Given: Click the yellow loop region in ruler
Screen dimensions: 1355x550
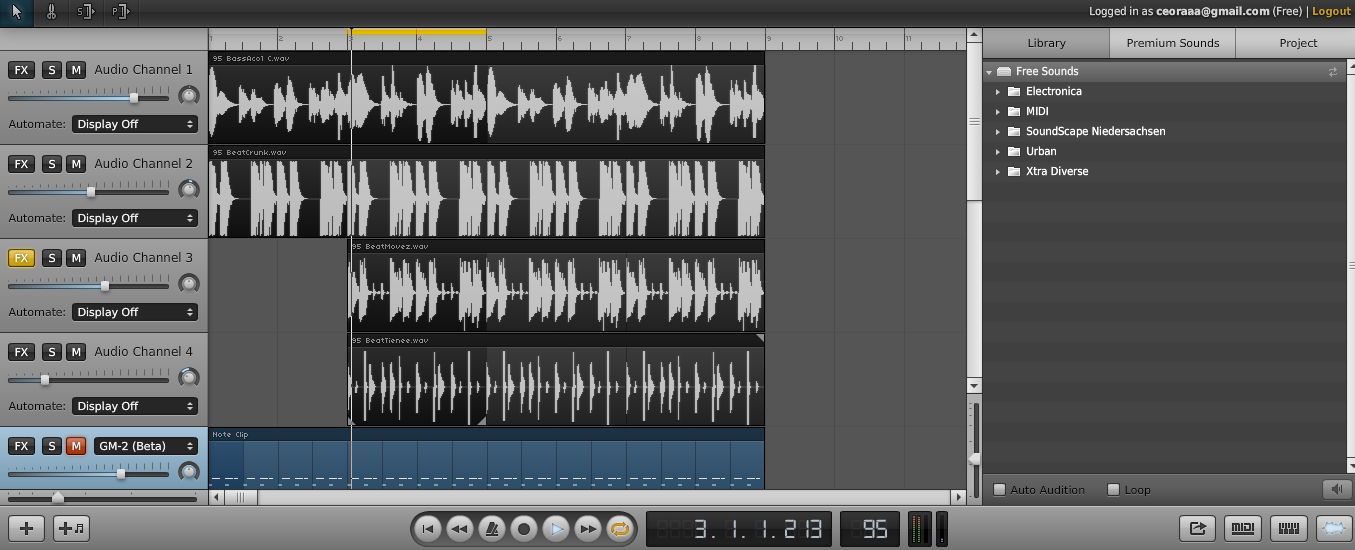Looking at the screenshot, I should pyautogui.click(x=417, y=32).
